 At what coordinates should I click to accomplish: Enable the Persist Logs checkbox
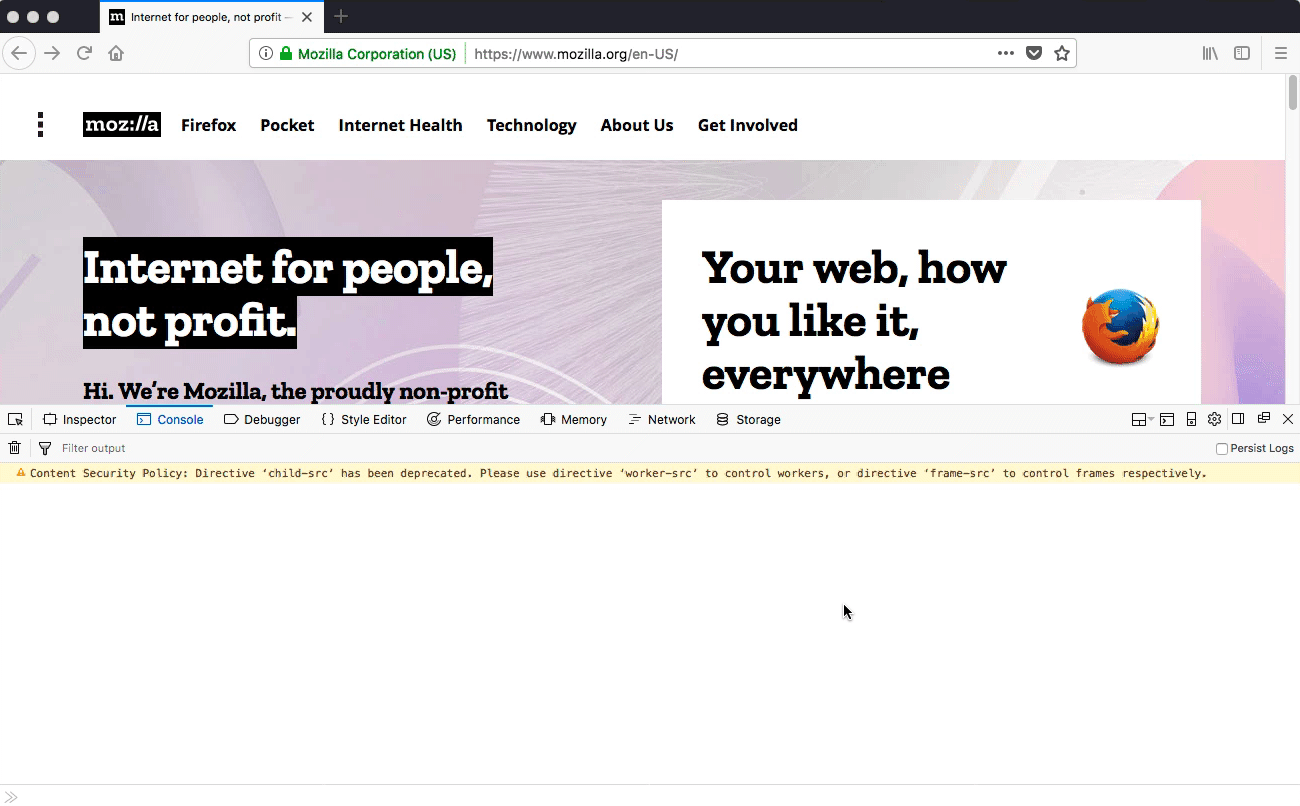click(x=1222, y=449)
